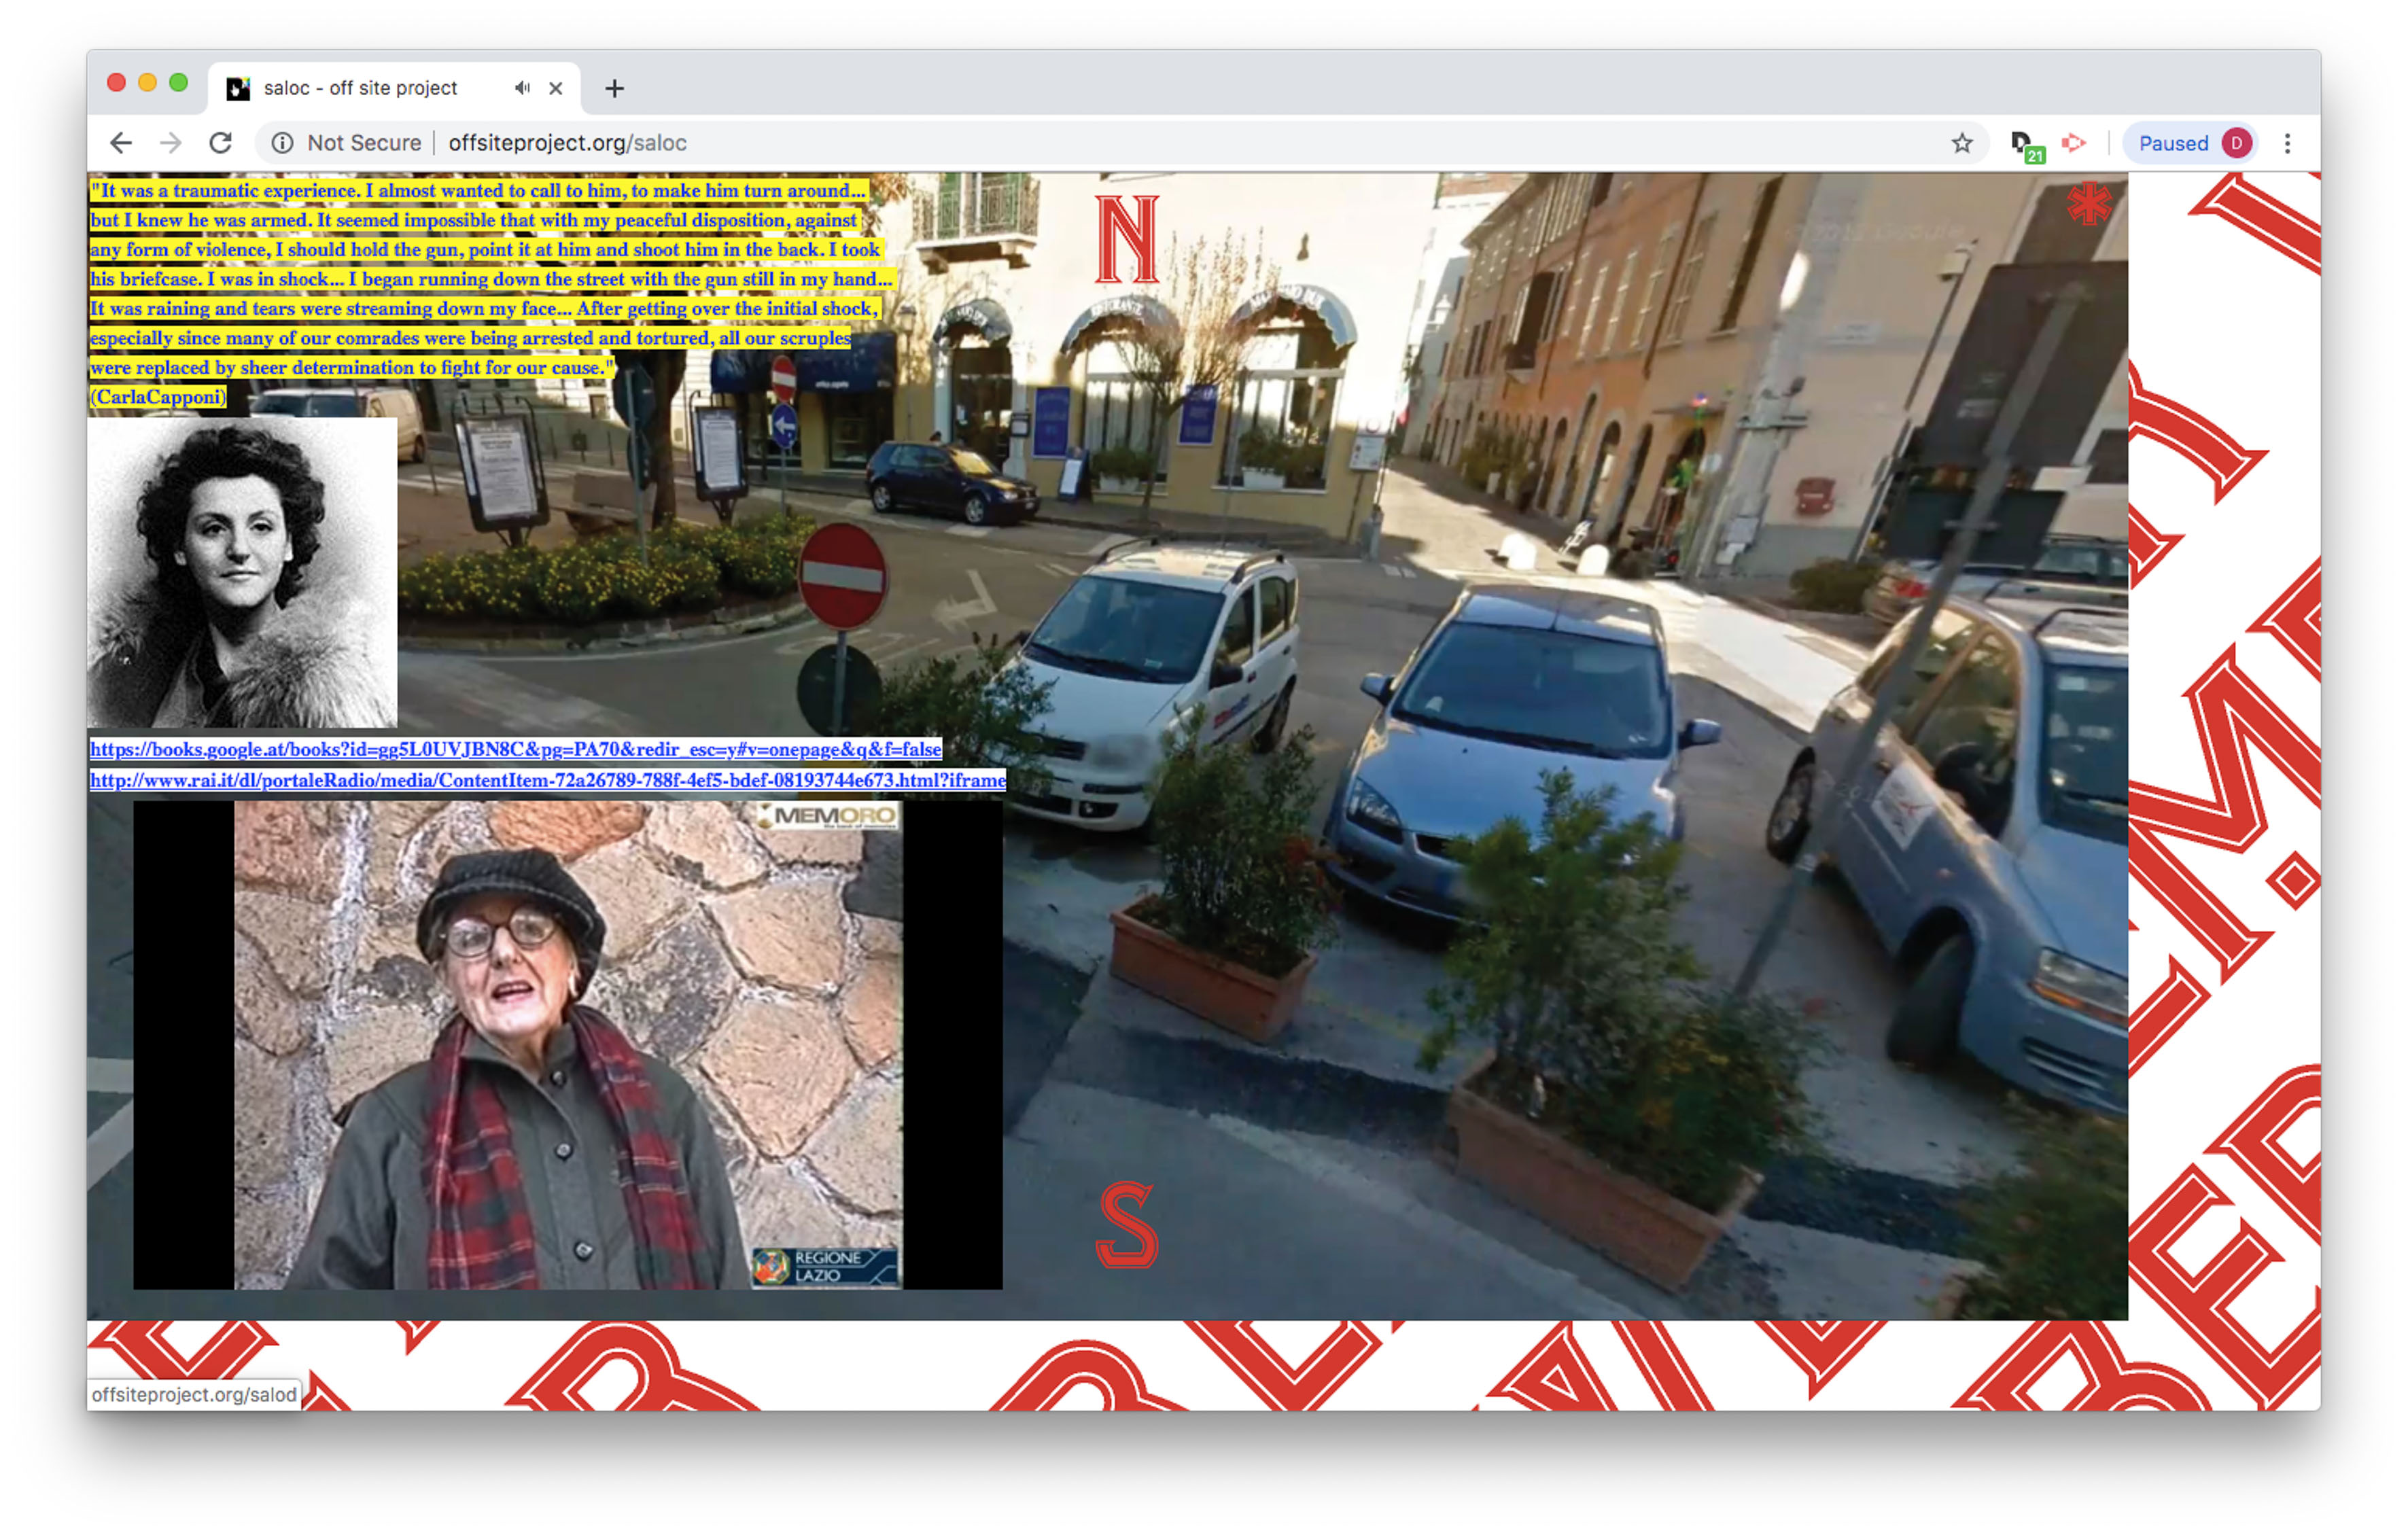
Task: Play the Memoro interview video
Action: (568, 1044)
